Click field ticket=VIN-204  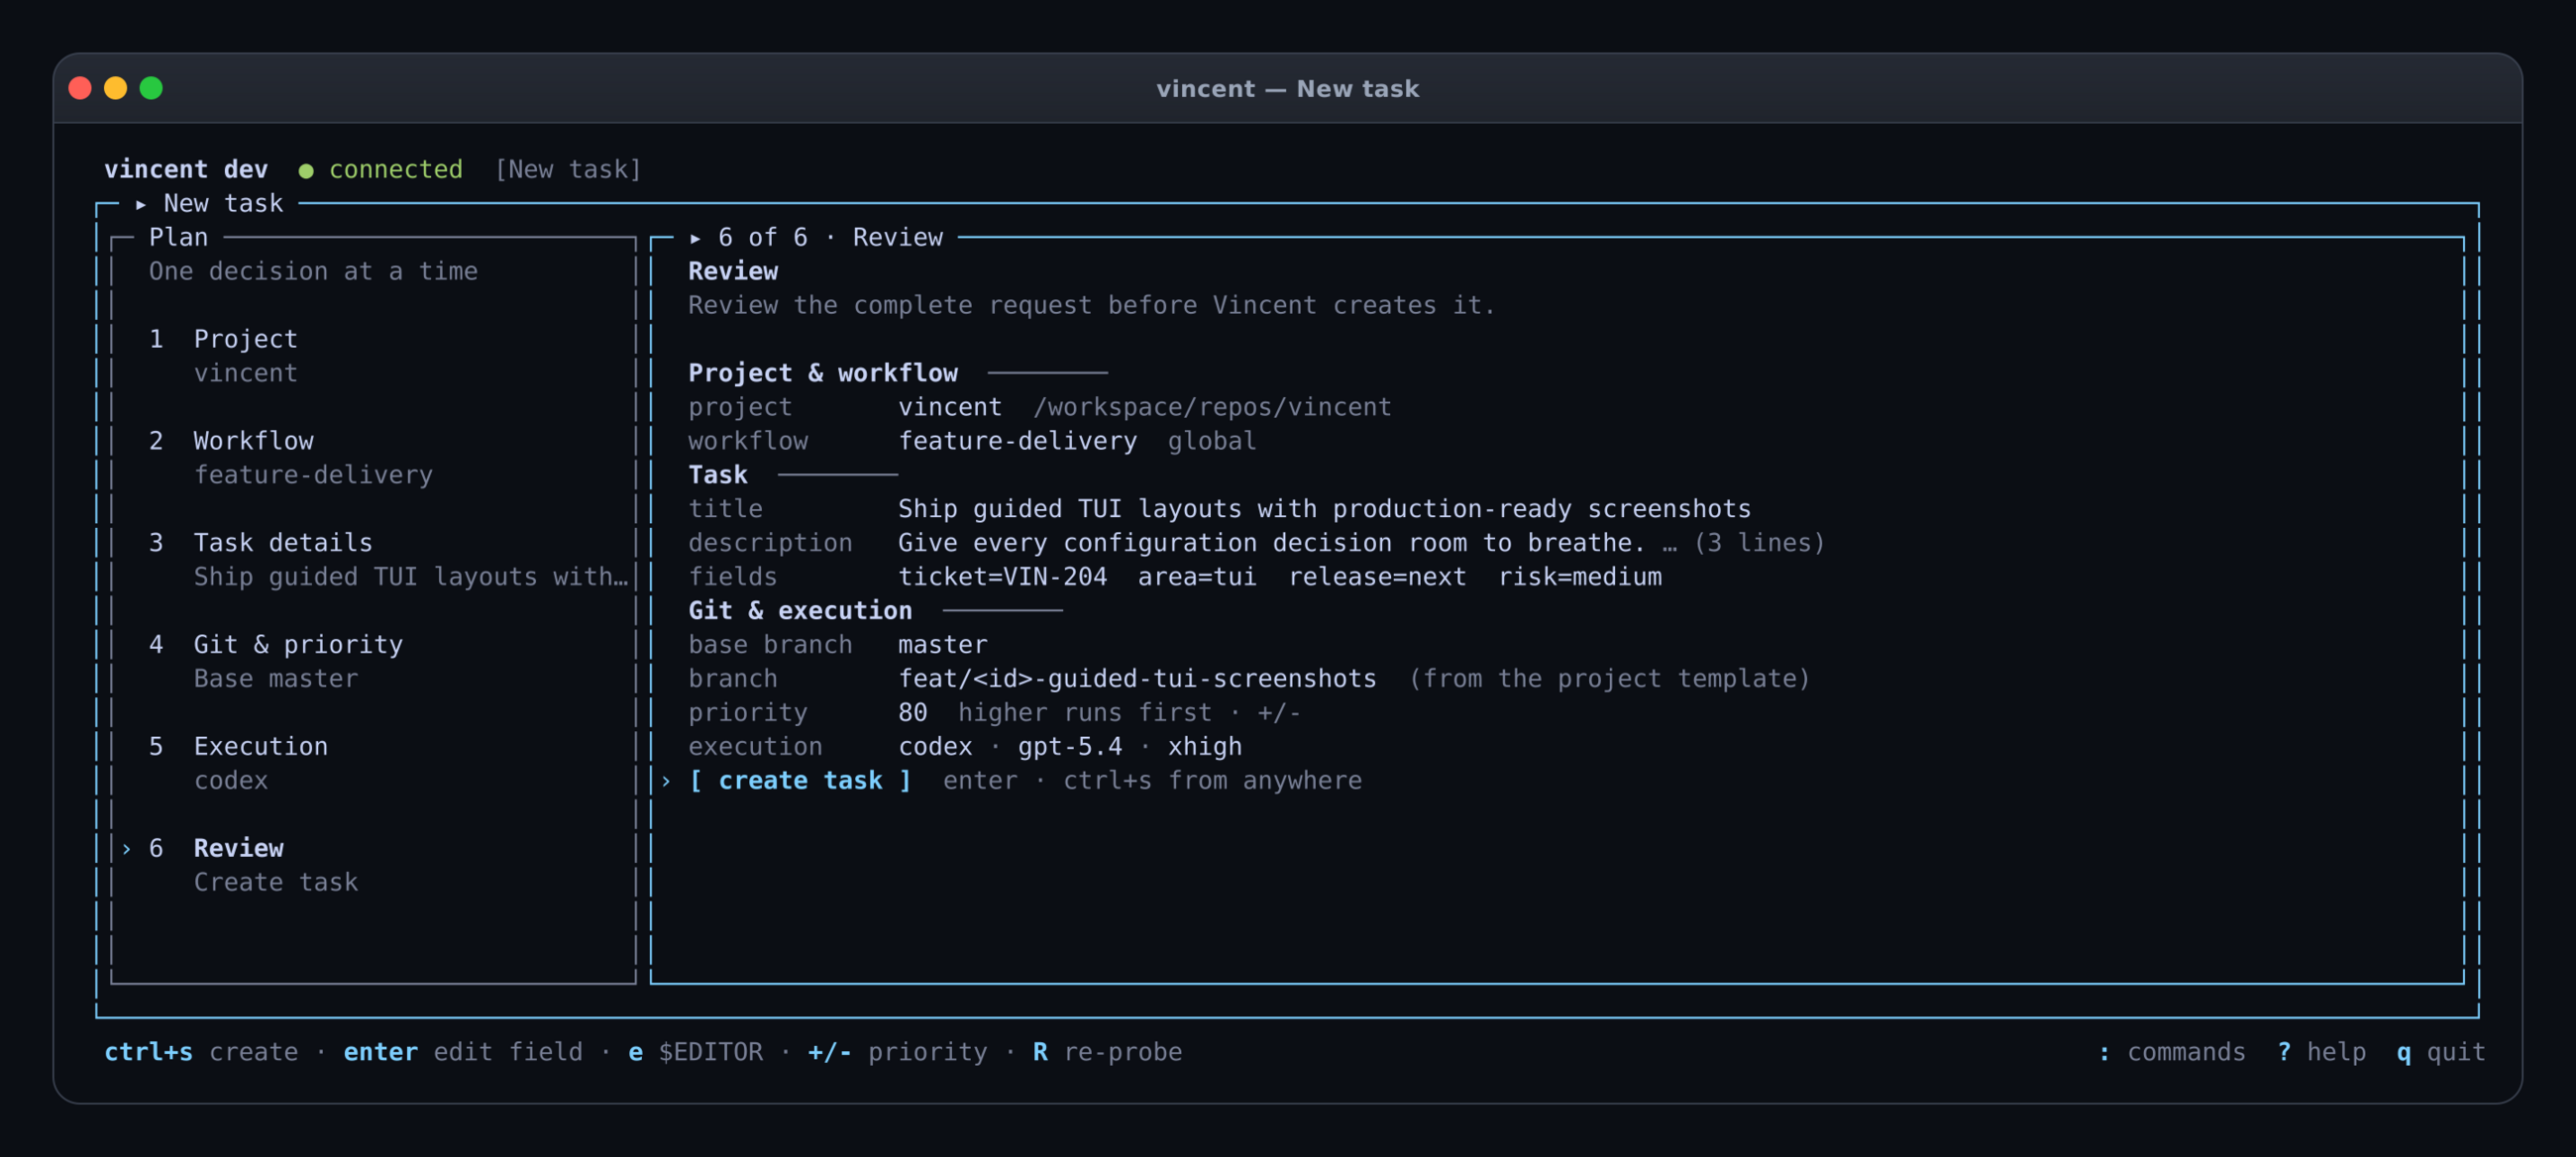[x=1002, y=577]
